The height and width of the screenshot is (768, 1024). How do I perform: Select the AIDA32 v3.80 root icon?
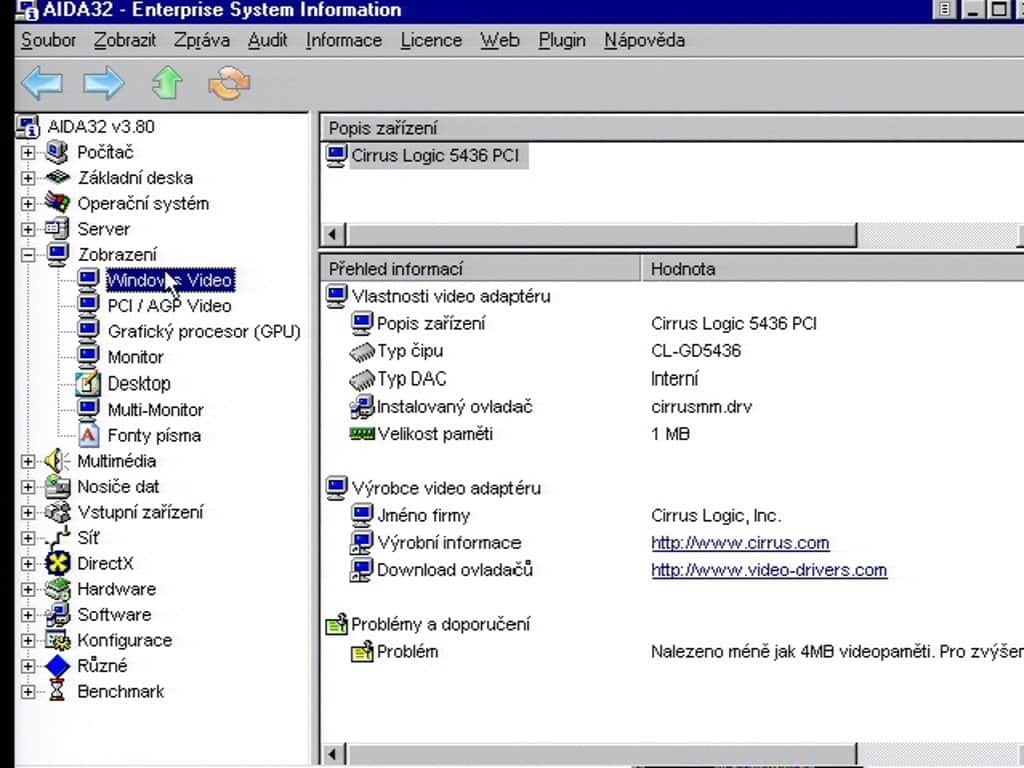point(27,127)
